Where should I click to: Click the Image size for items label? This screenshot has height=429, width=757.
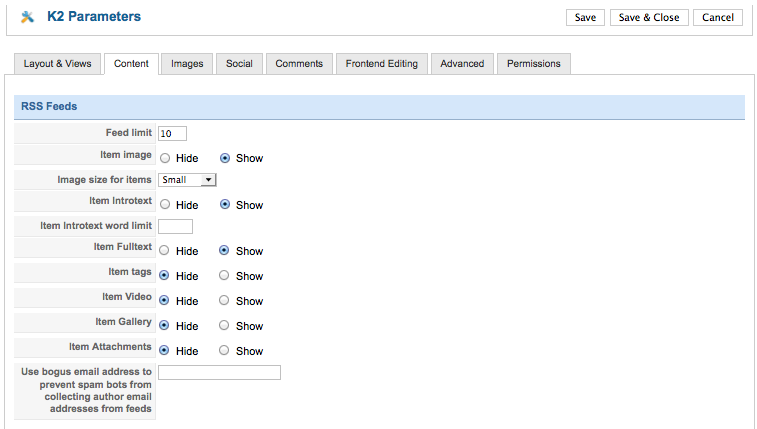(104, 180)
